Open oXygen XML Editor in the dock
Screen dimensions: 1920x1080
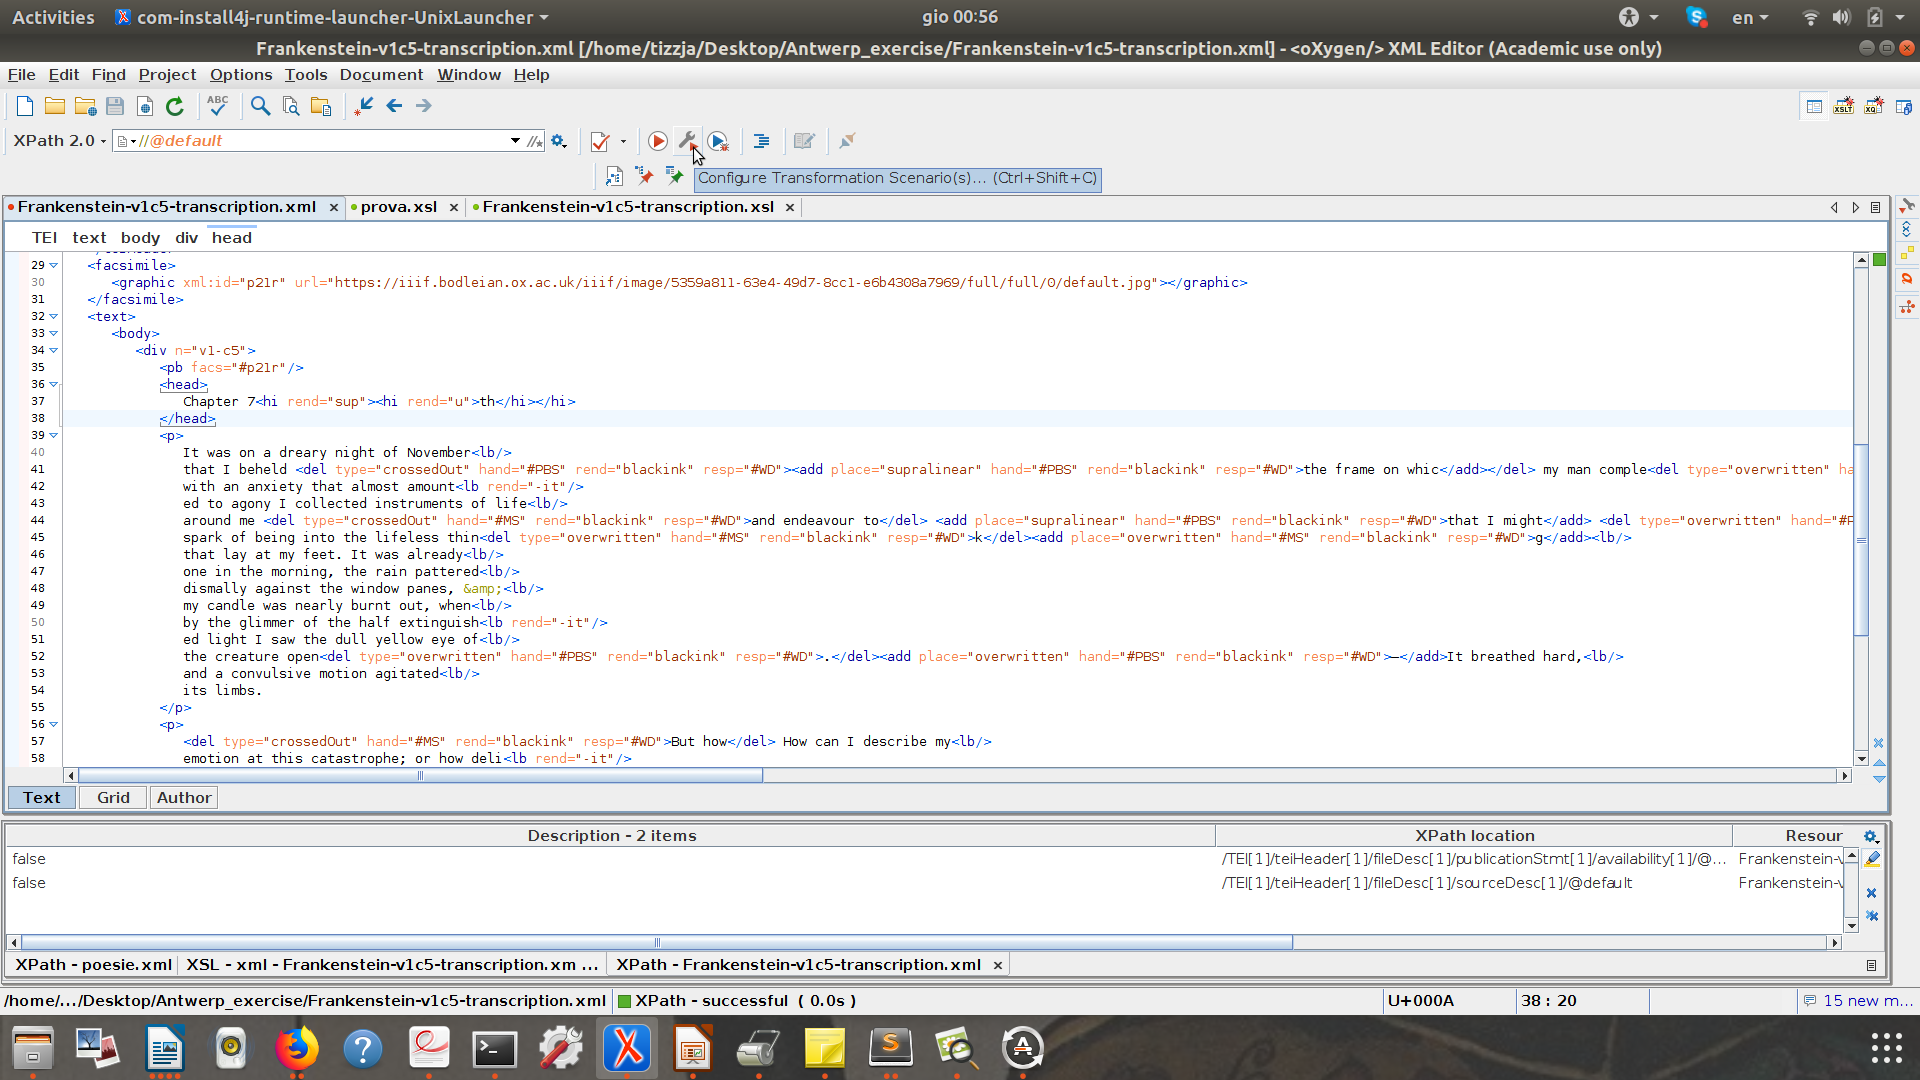point(627,1048)
